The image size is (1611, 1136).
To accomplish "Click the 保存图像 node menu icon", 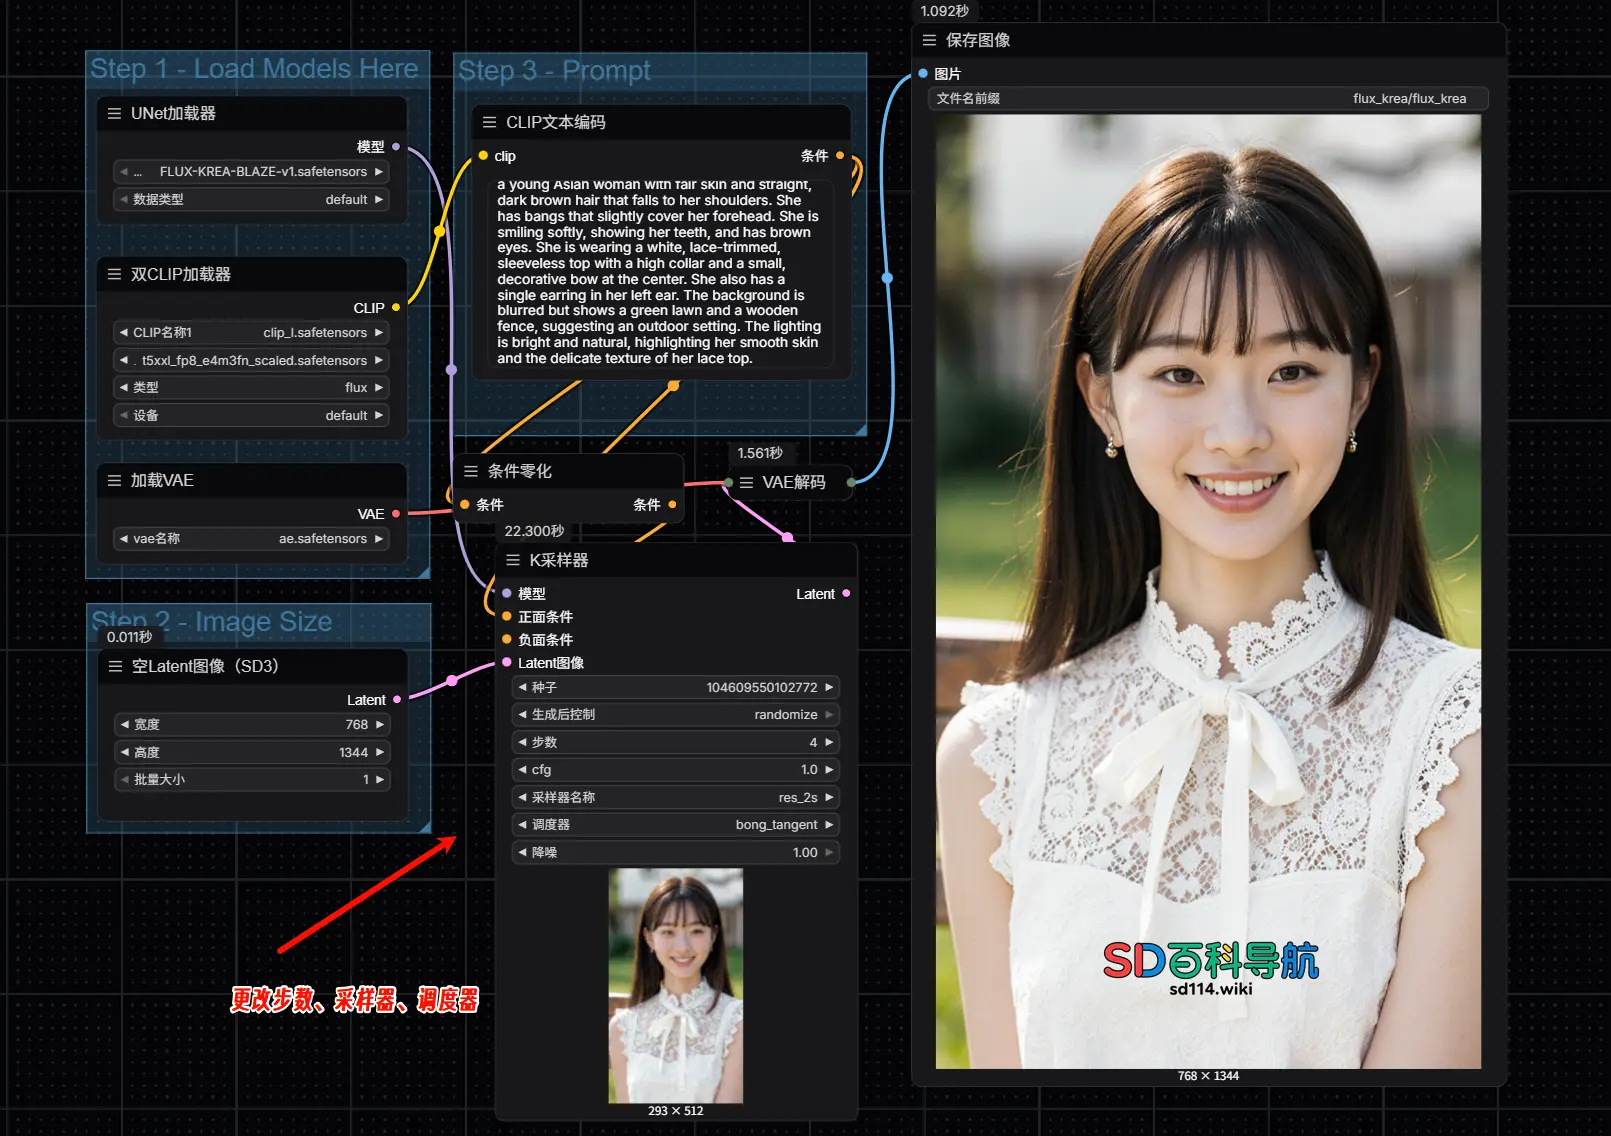I will (929, 40).
